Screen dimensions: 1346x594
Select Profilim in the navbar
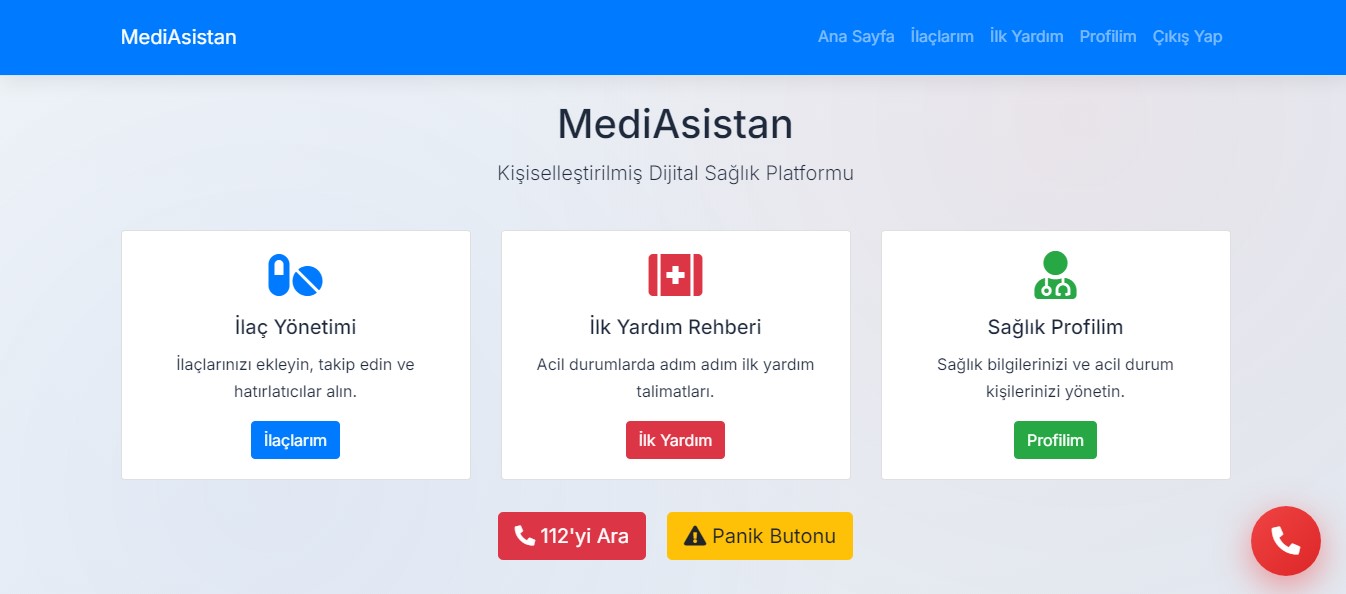[x=1108, y=37]
